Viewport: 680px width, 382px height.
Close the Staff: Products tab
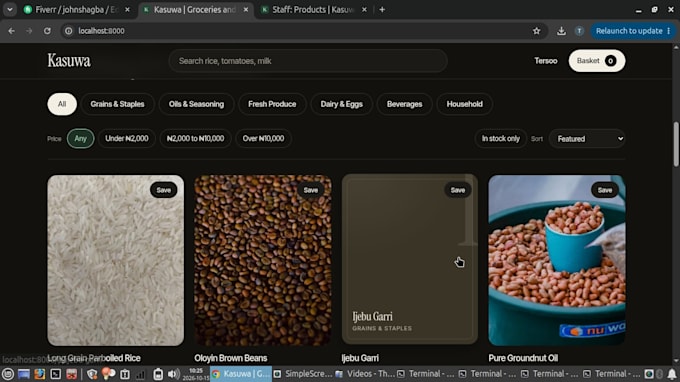364,10
